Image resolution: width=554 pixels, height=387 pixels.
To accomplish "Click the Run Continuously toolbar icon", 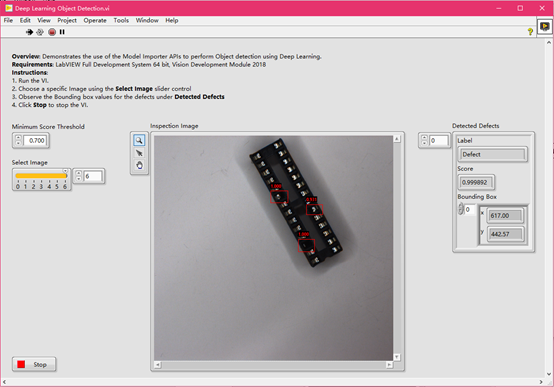I will 40,32.
